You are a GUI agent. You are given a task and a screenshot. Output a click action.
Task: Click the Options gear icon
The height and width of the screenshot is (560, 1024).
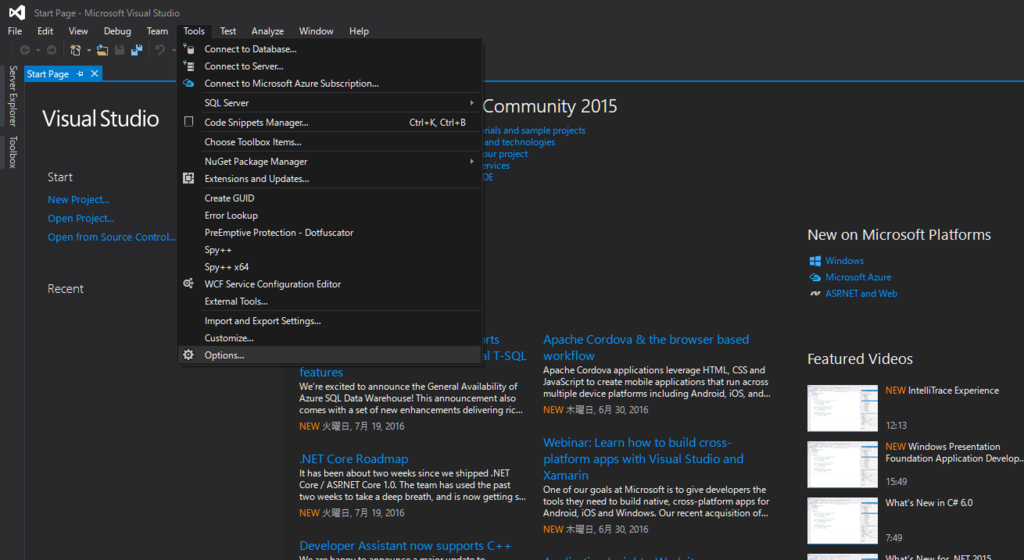pos(189,355)
